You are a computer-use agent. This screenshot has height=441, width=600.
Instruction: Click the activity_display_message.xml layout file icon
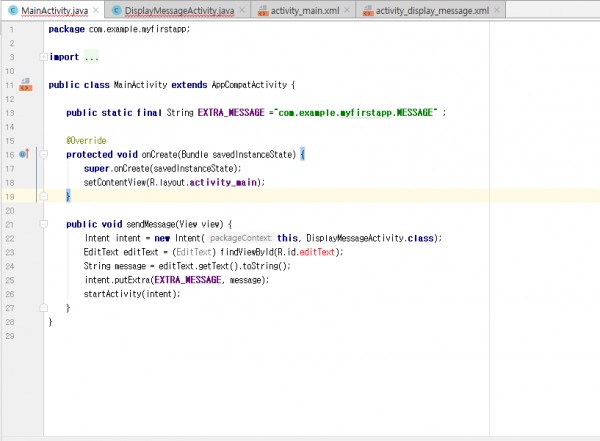(x=368, y=11)
